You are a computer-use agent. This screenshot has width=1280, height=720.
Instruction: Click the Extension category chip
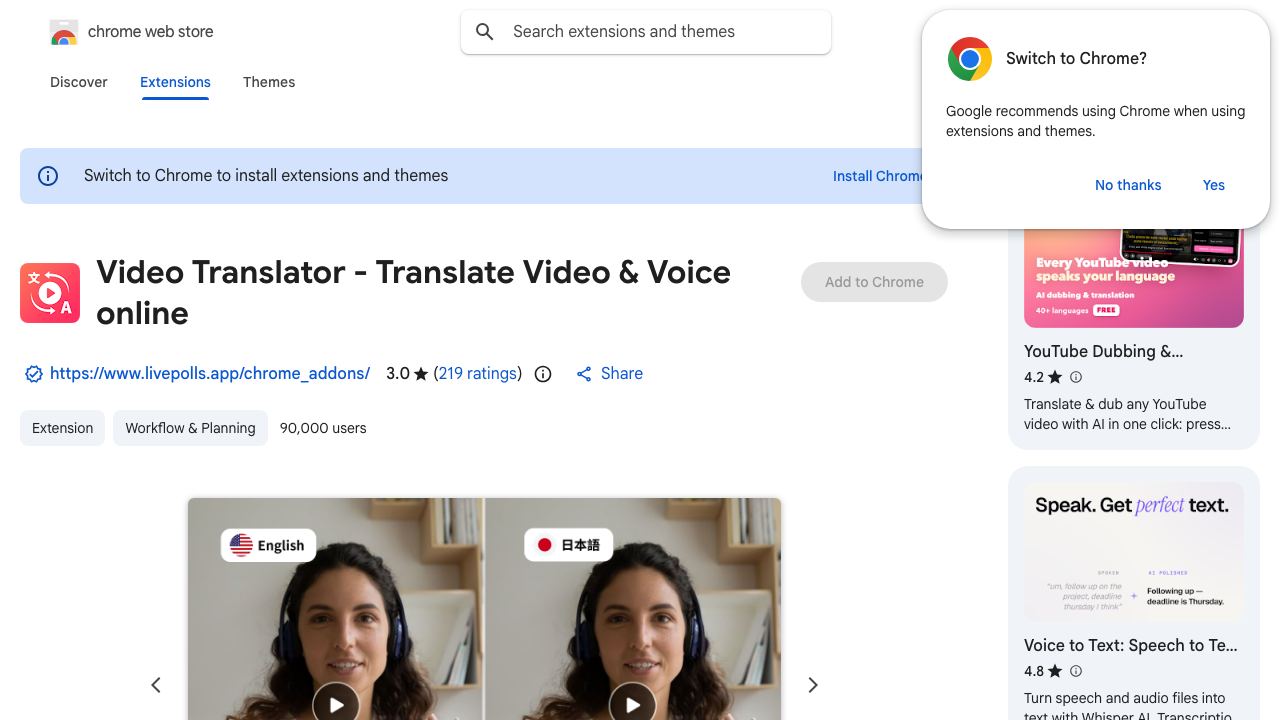tap(62, 428)
